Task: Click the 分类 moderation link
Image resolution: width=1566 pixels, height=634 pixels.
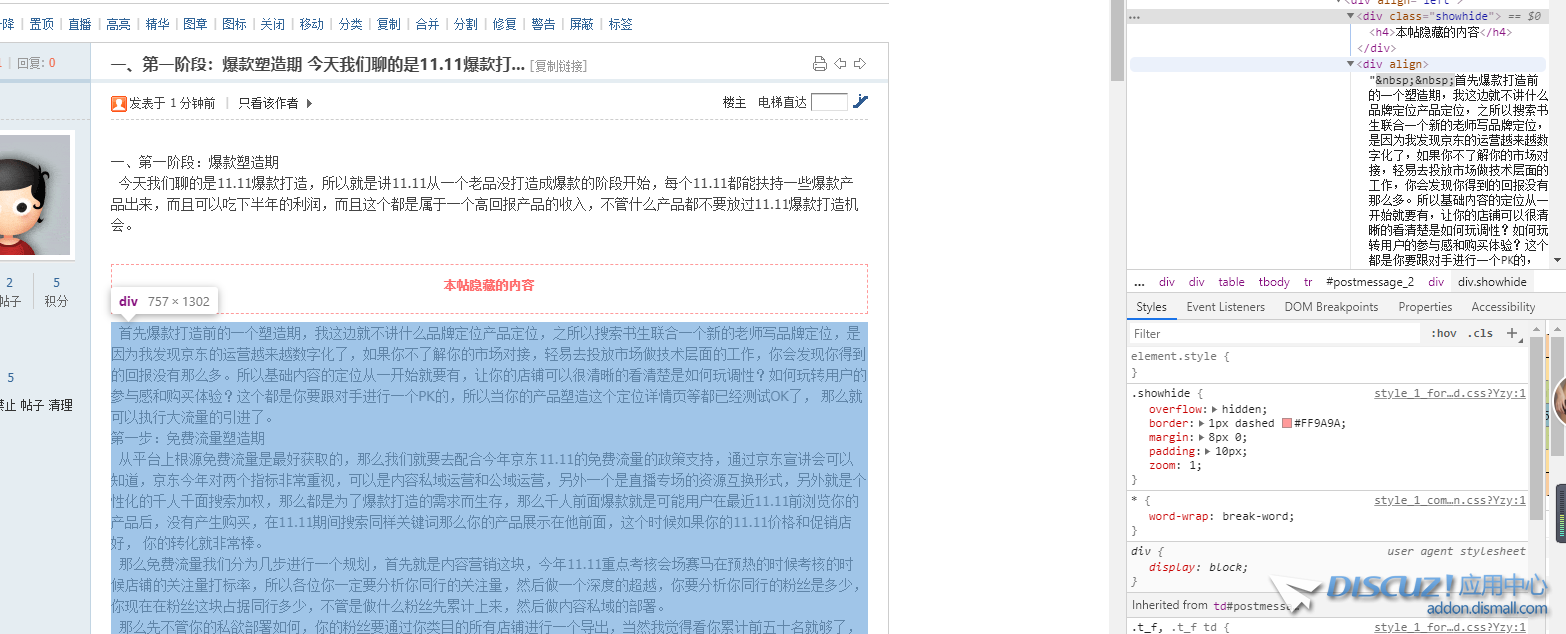Action: pos(351,24)
